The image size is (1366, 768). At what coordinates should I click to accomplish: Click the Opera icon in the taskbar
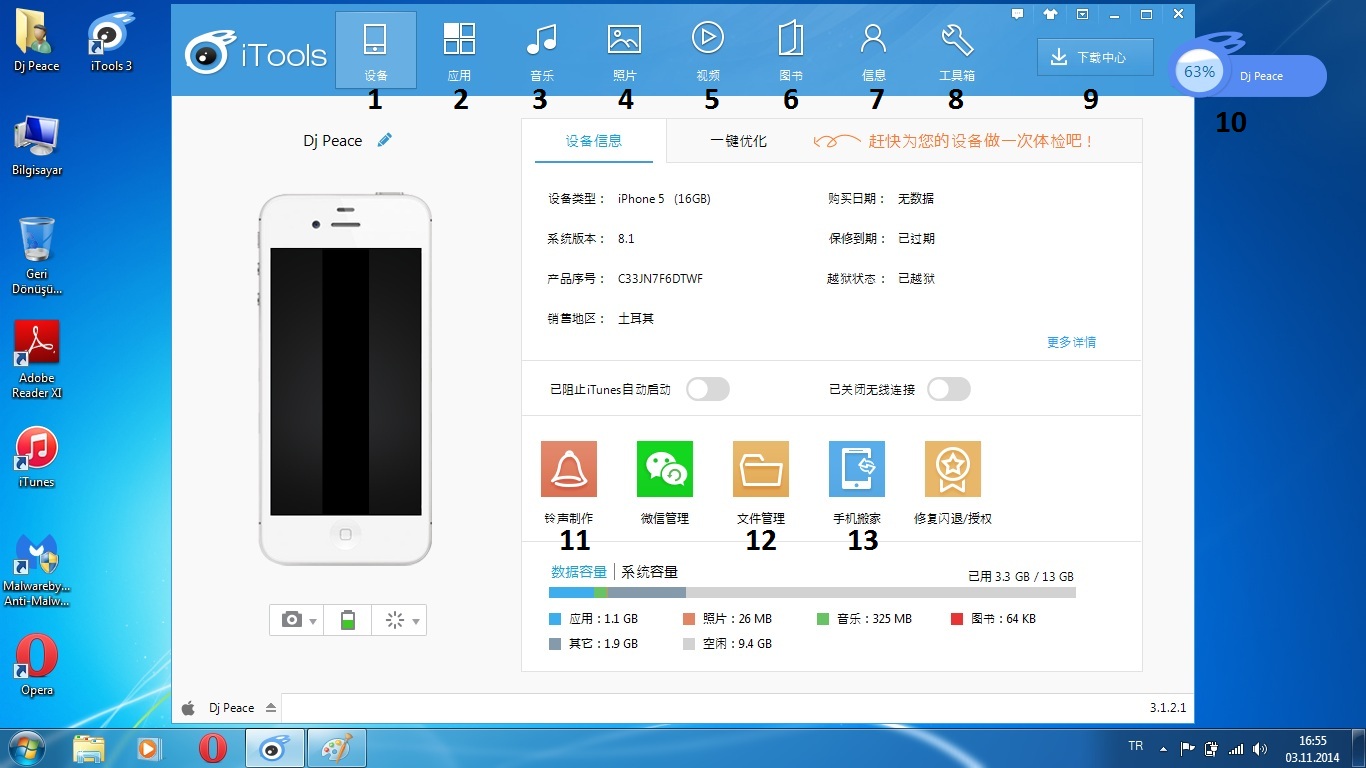click(x=212, y=748)
